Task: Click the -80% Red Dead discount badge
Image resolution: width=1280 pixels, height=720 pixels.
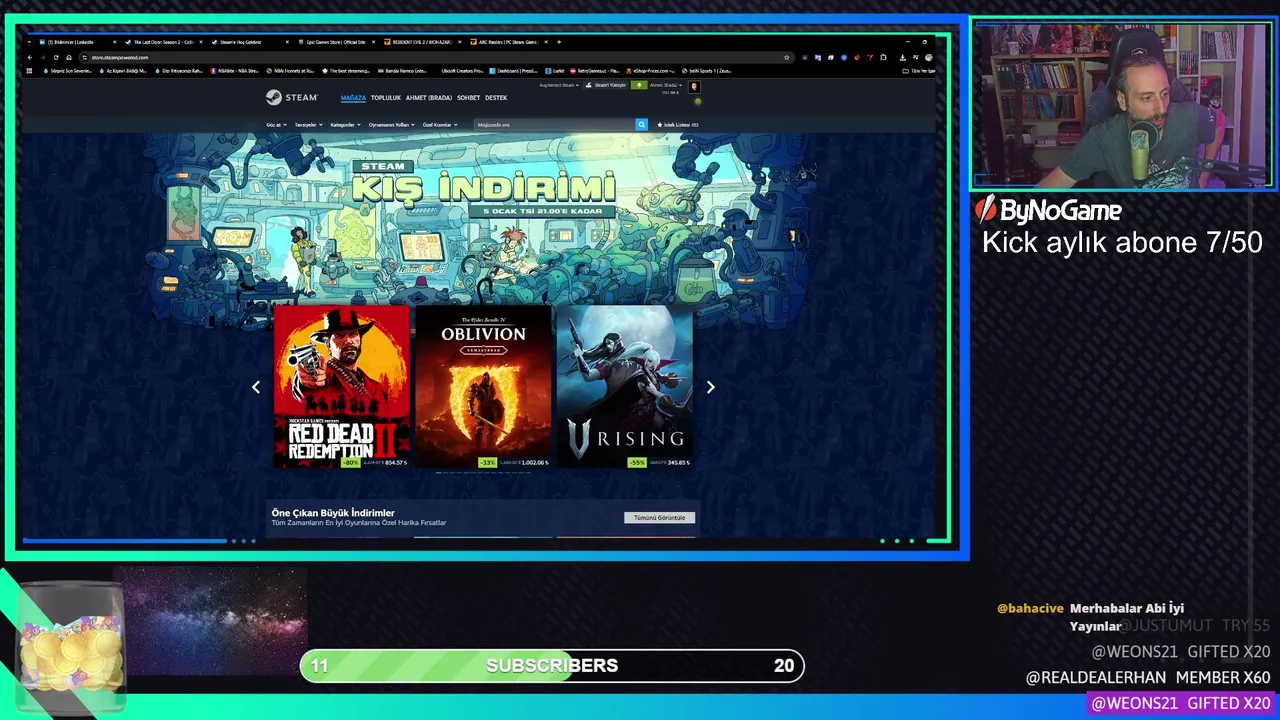Action: tap(350, 462)
